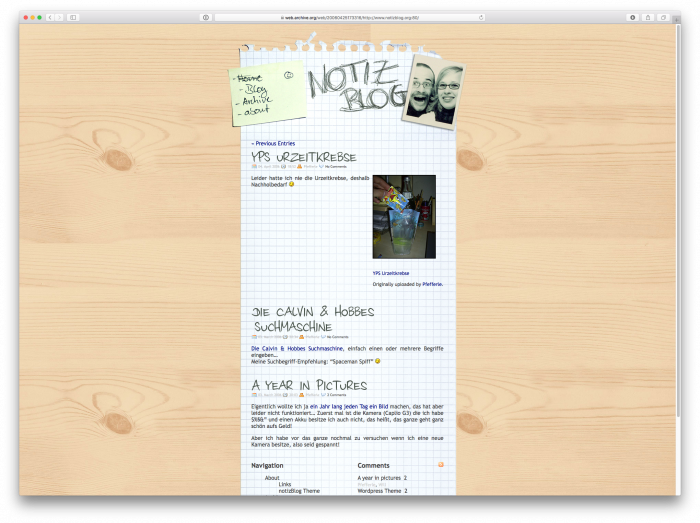Click the Safari back arrow button
700x523 pixels.
click(49, 17)
